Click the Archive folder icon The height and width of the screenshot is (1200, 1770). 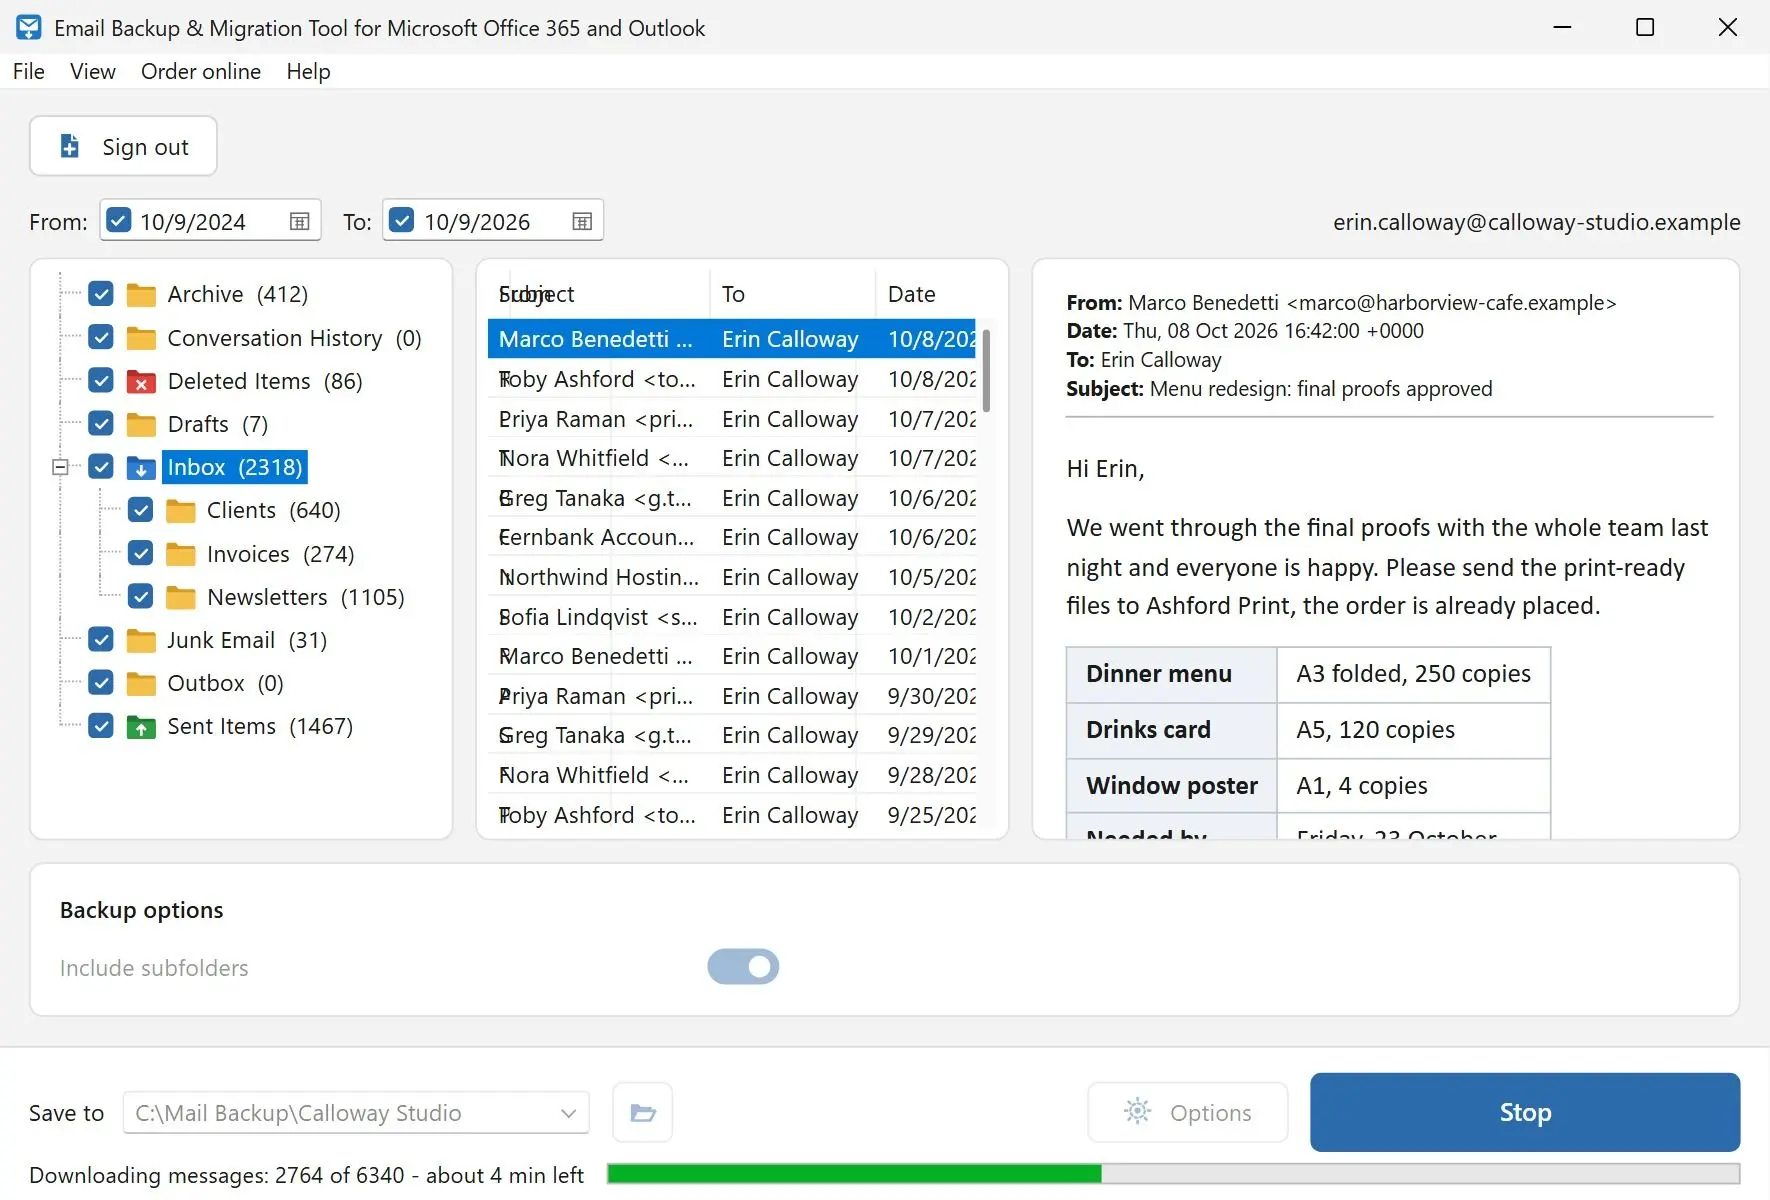(x=141, y=295)
